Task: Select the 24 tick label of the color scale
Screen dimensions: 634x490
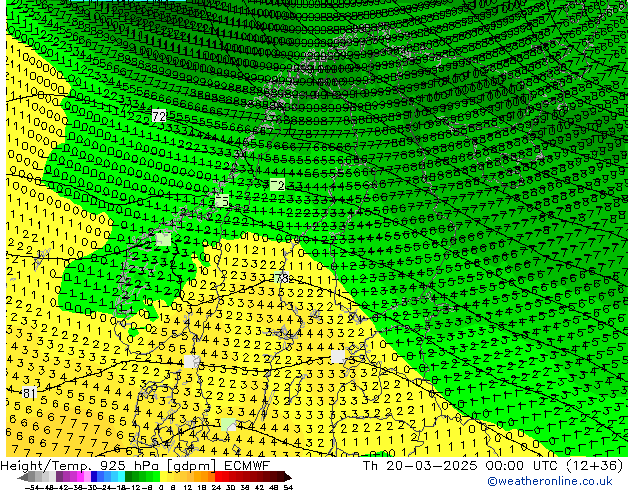Action: point(216,487)
